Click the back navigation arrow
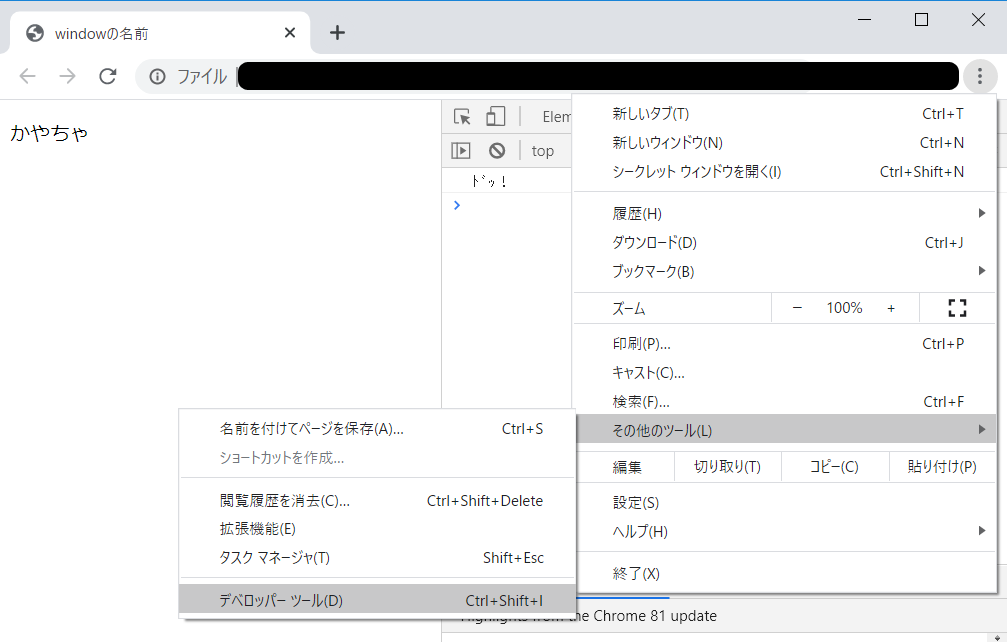This screenshot has height=642, width=1007. point(27,76)
